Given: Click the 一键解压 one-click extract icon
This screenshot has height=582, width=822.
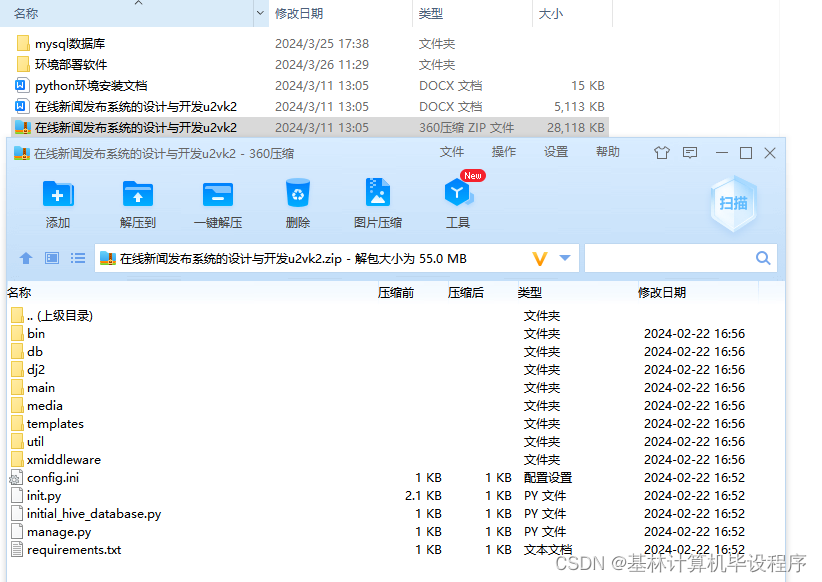Looking at the screenshot, I should 218,195.
